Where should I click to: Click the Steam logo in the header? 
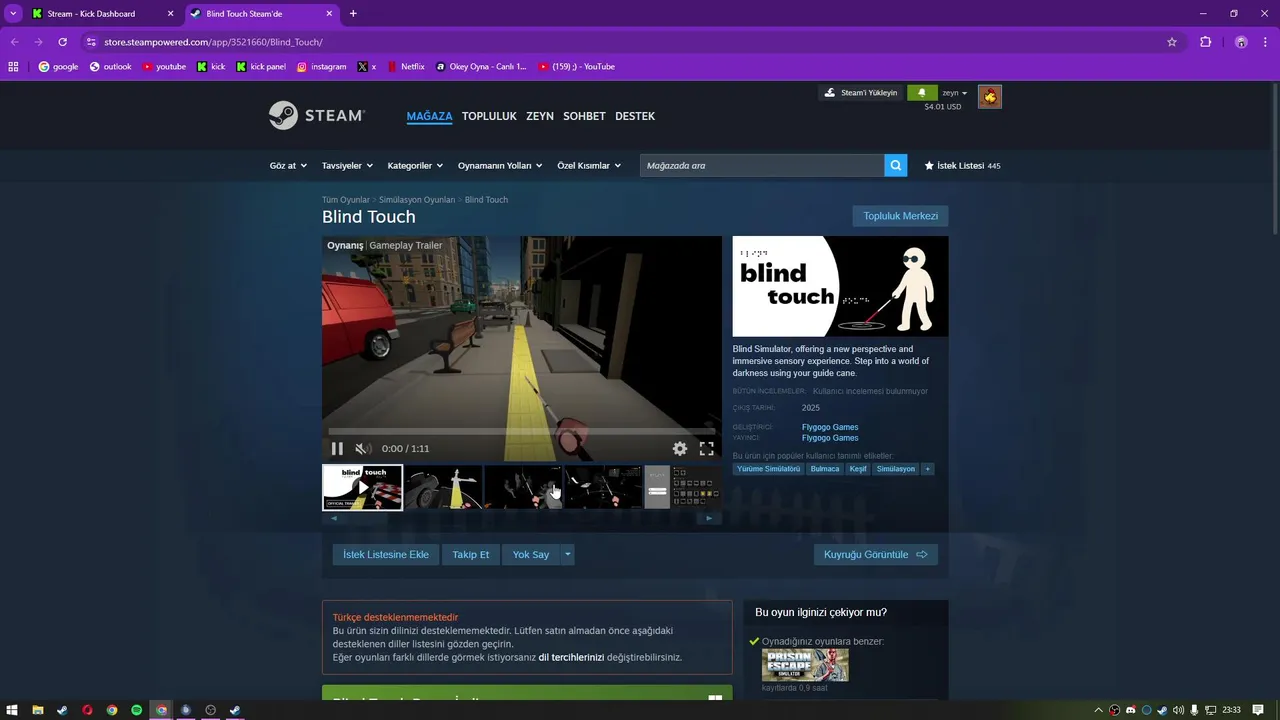tap(316, 116)
